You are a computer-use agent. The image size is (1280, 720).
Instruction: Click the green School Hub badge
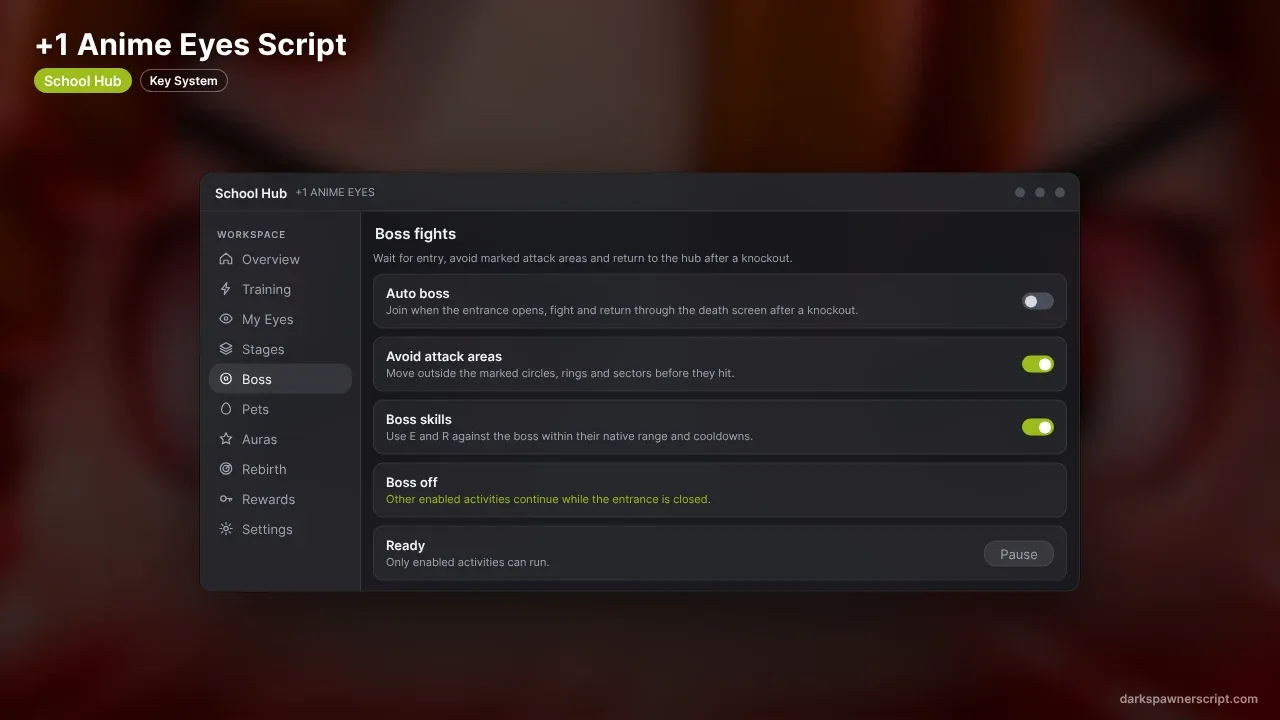[83, 81]
